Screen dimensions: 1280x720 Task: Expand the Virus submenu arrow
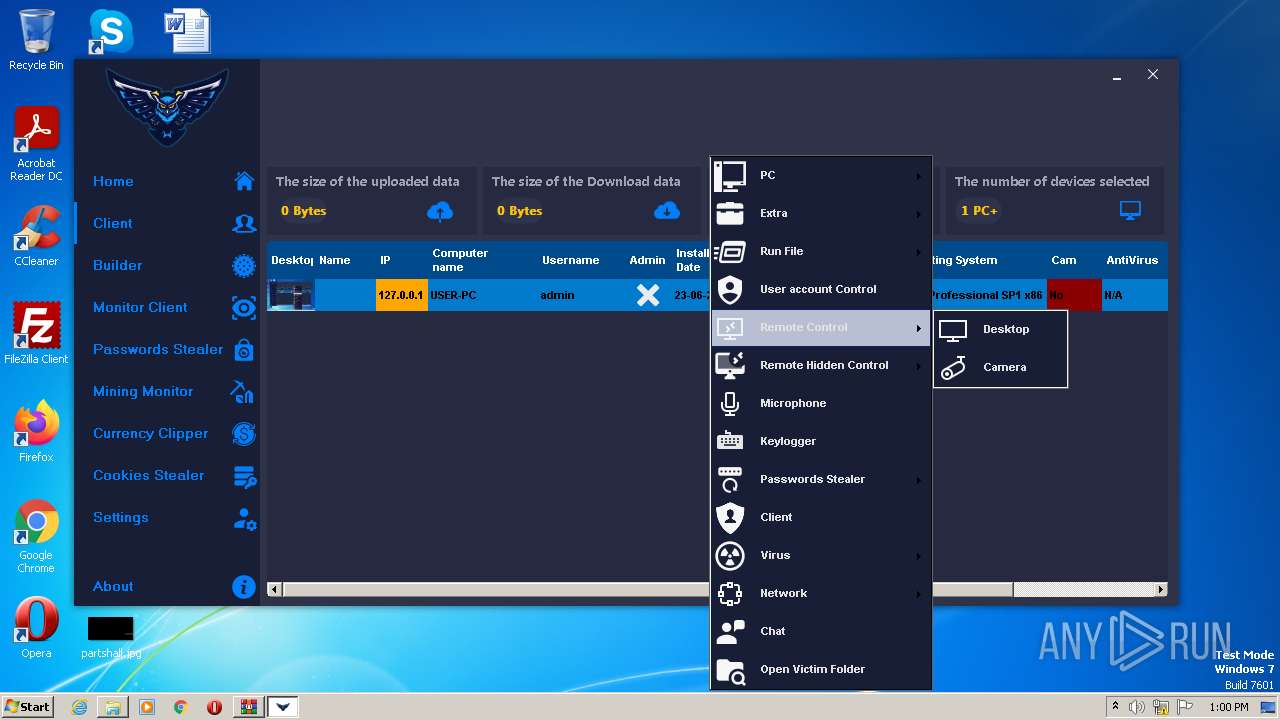[x=918, y=556]
